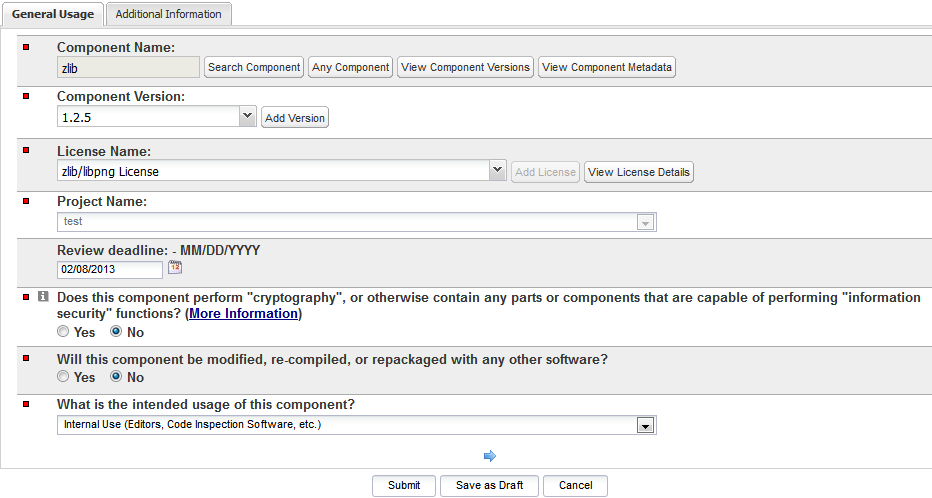Select Yes for modified or repackaged question

coord(64,377)
